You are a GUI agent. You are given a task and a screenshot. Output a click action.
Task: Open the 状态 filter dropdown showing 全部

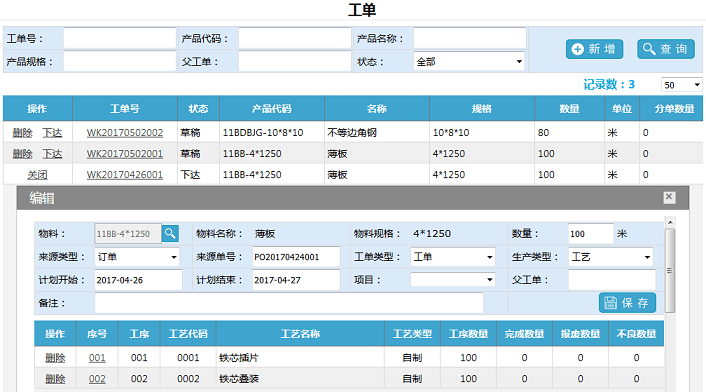click(470, 62)
